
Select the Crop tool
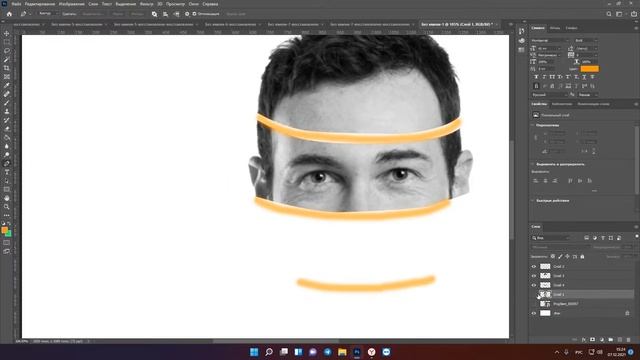[7, 68]
